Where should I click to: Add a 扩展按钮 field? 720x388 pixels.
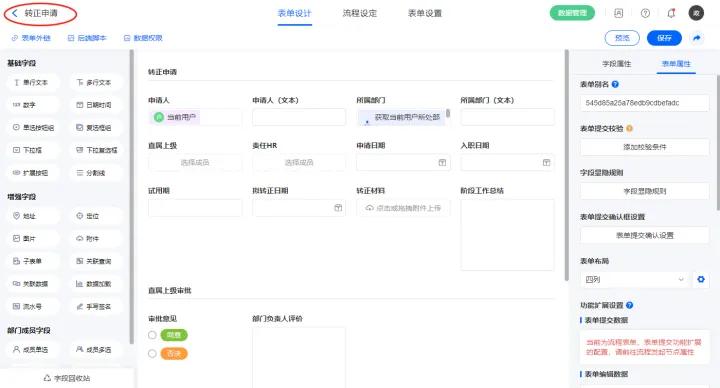[33, 173]
